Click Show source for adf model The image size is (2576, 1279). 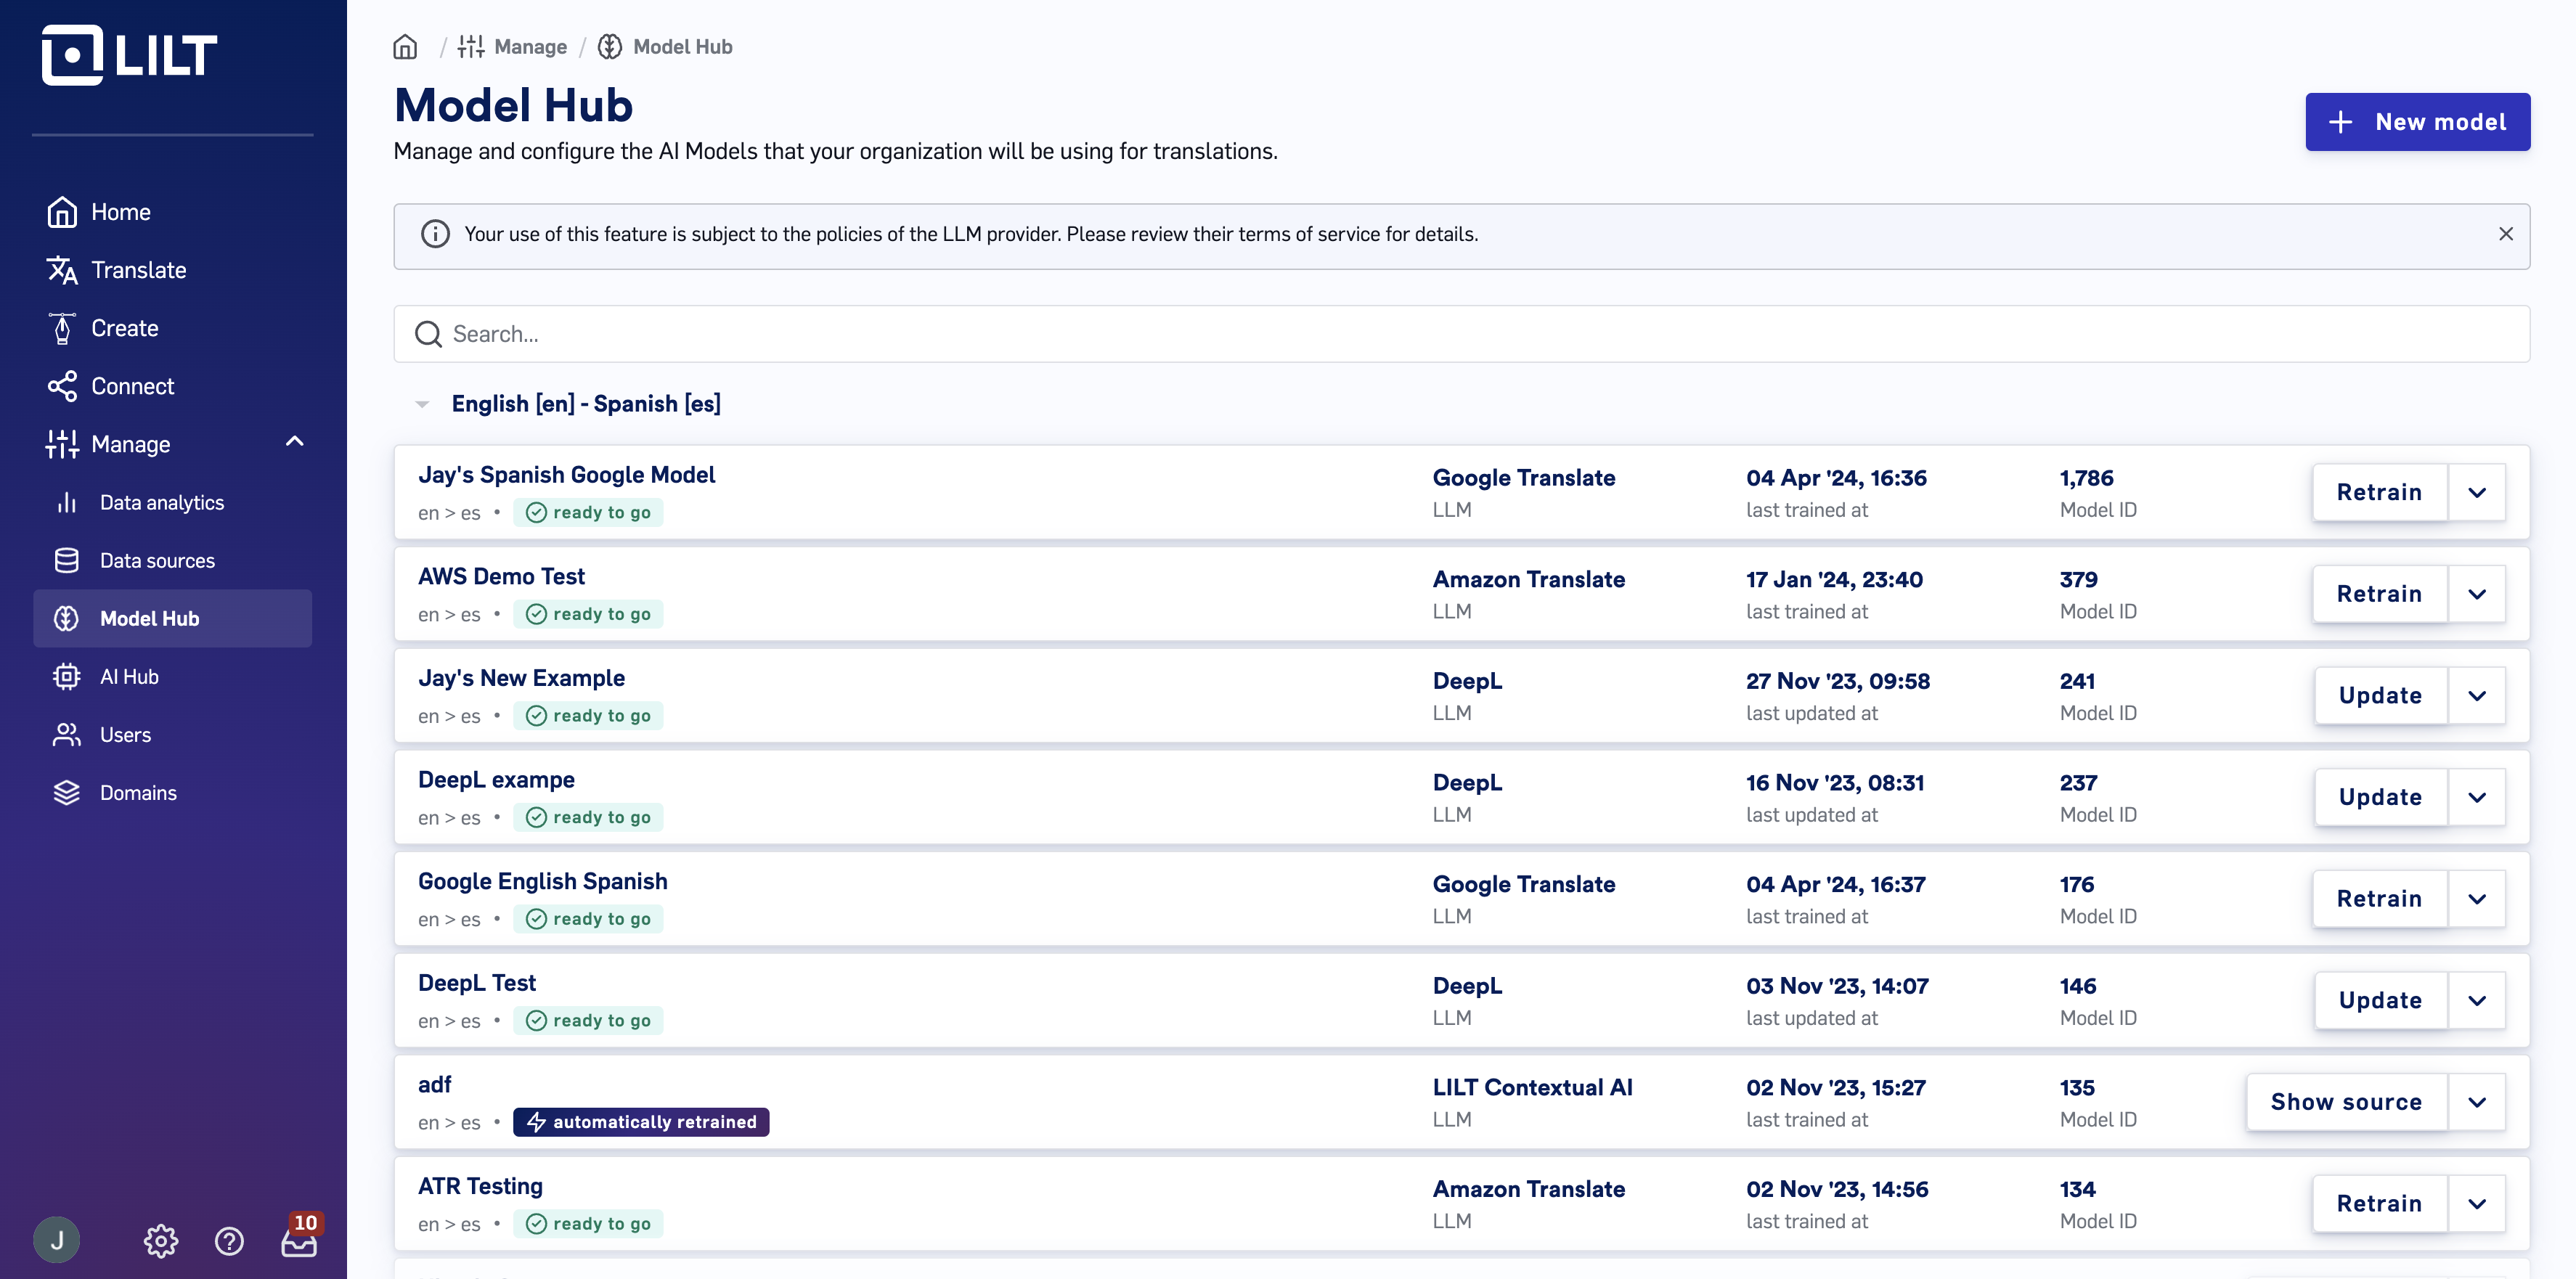tap(2346, 1102)
